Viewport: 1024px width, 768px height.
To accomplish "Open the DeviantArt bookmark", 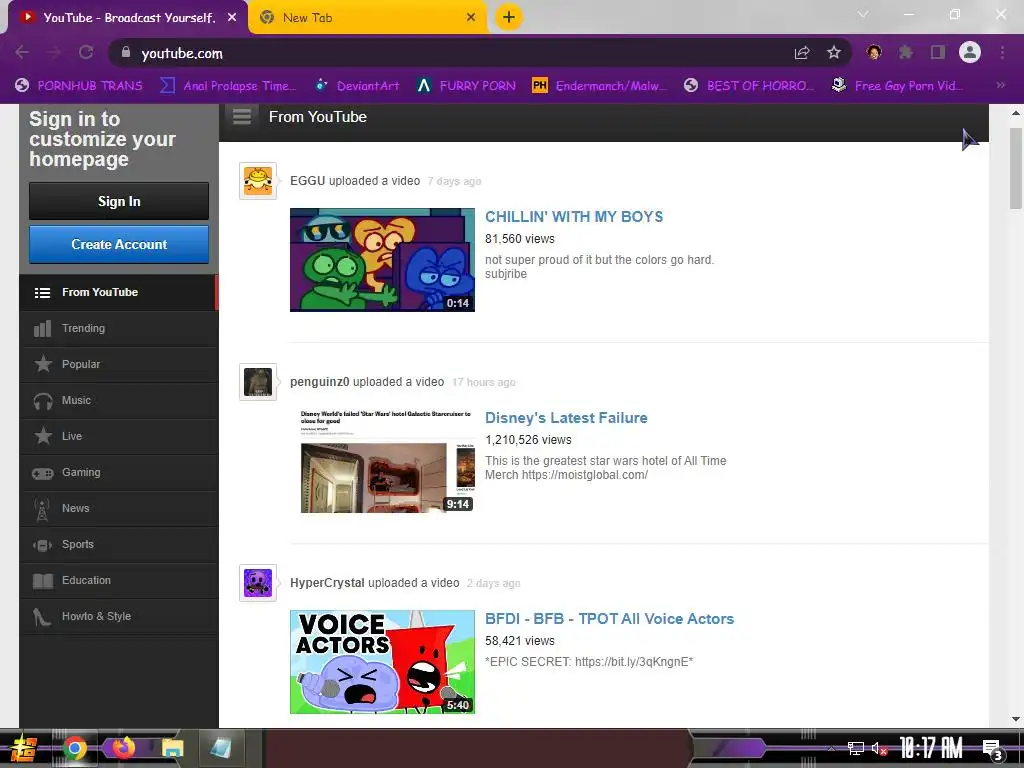I will coord(357,86).
